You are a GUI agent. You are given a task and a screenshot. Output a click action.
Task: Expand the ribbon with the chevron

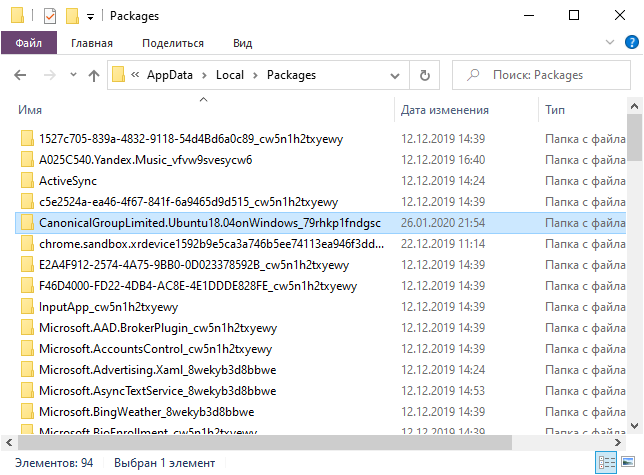pyautogui.click(x=610, y=42)
